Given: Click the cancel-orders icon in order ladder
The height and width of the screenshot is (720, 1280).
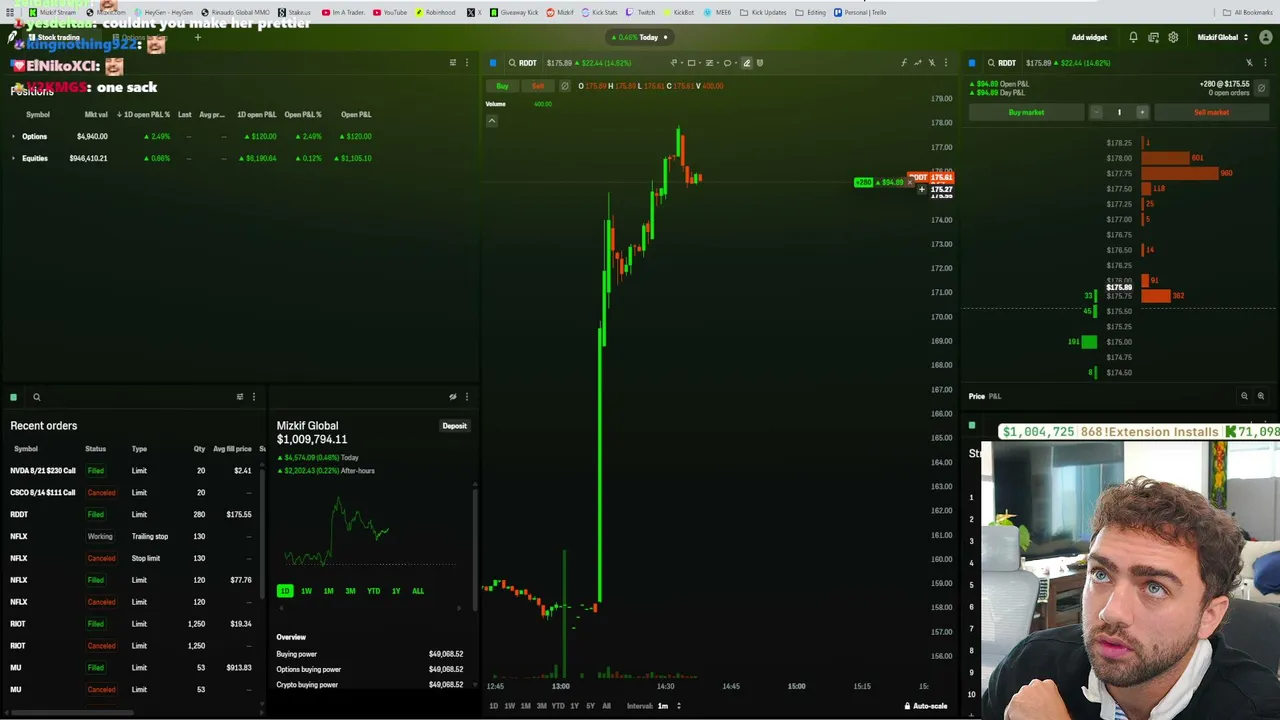Looking at the screenshot, I should click(x=1261, y=88).
